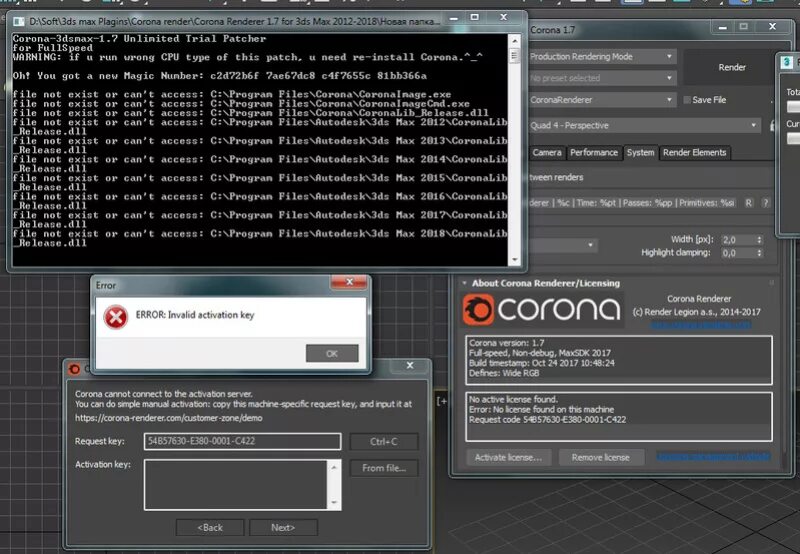800x554 pixels.
Task: Click the Highlight clamping value field
Action: 738,253
